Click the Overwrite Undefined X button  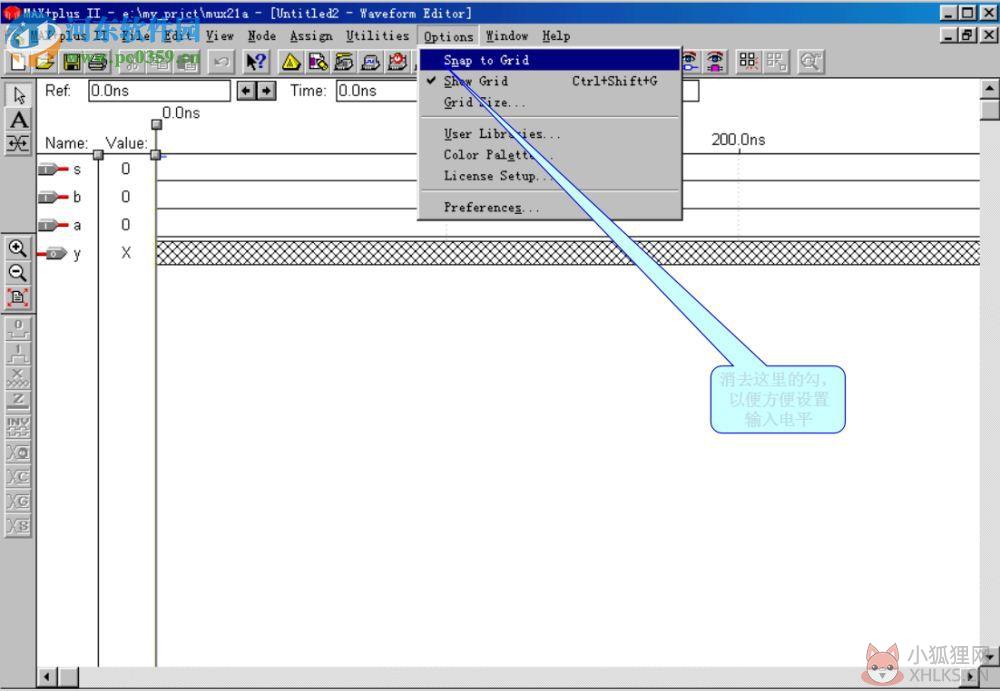click(x=18, y=378)
